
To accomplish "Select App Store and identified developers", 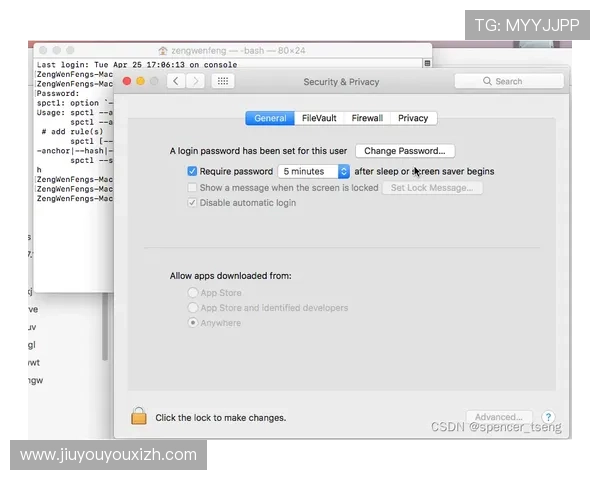I will coord(193,308).
